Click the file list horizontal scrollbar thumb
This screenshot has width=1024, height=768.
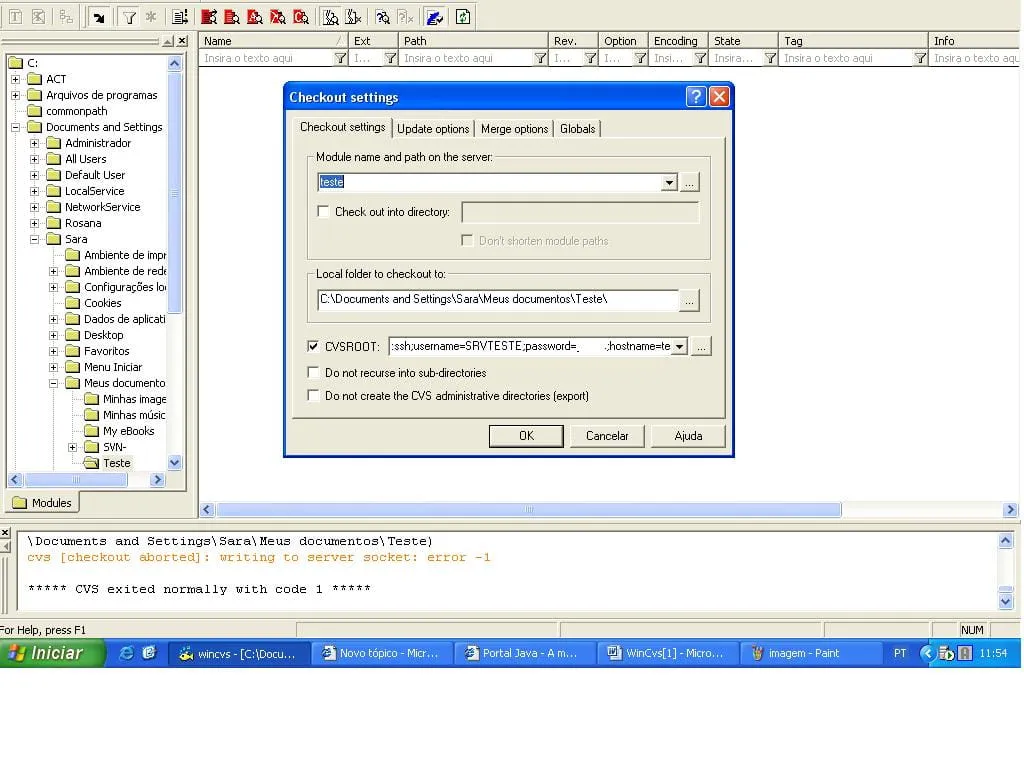[528, 509]
